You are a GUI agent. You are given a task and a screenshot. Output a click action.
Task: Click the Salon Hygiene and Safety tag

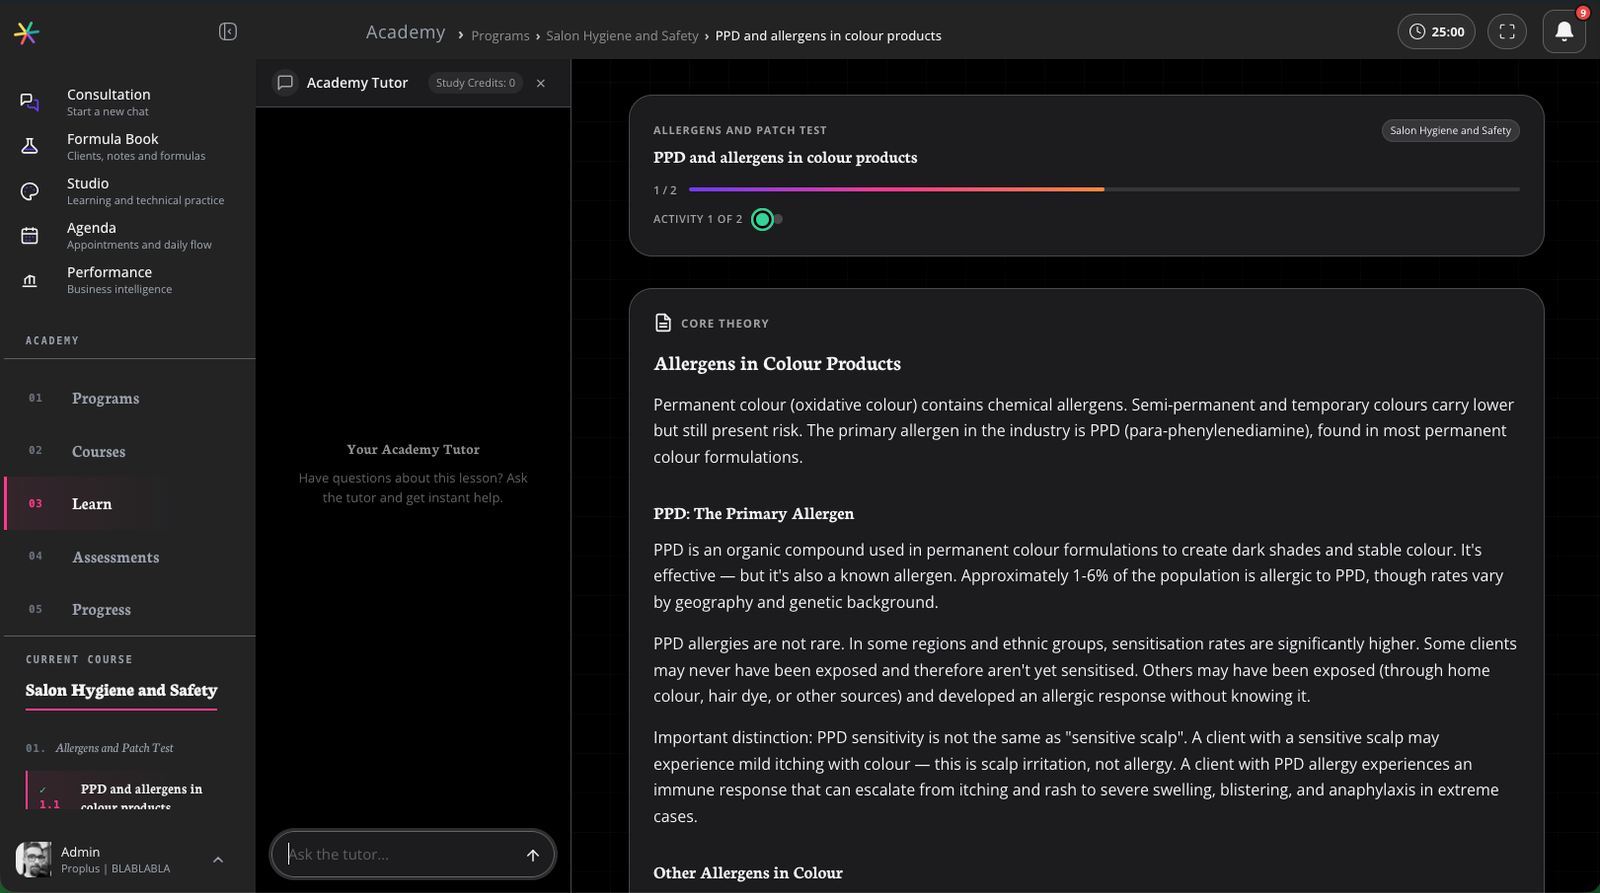tap(1450, 131)
